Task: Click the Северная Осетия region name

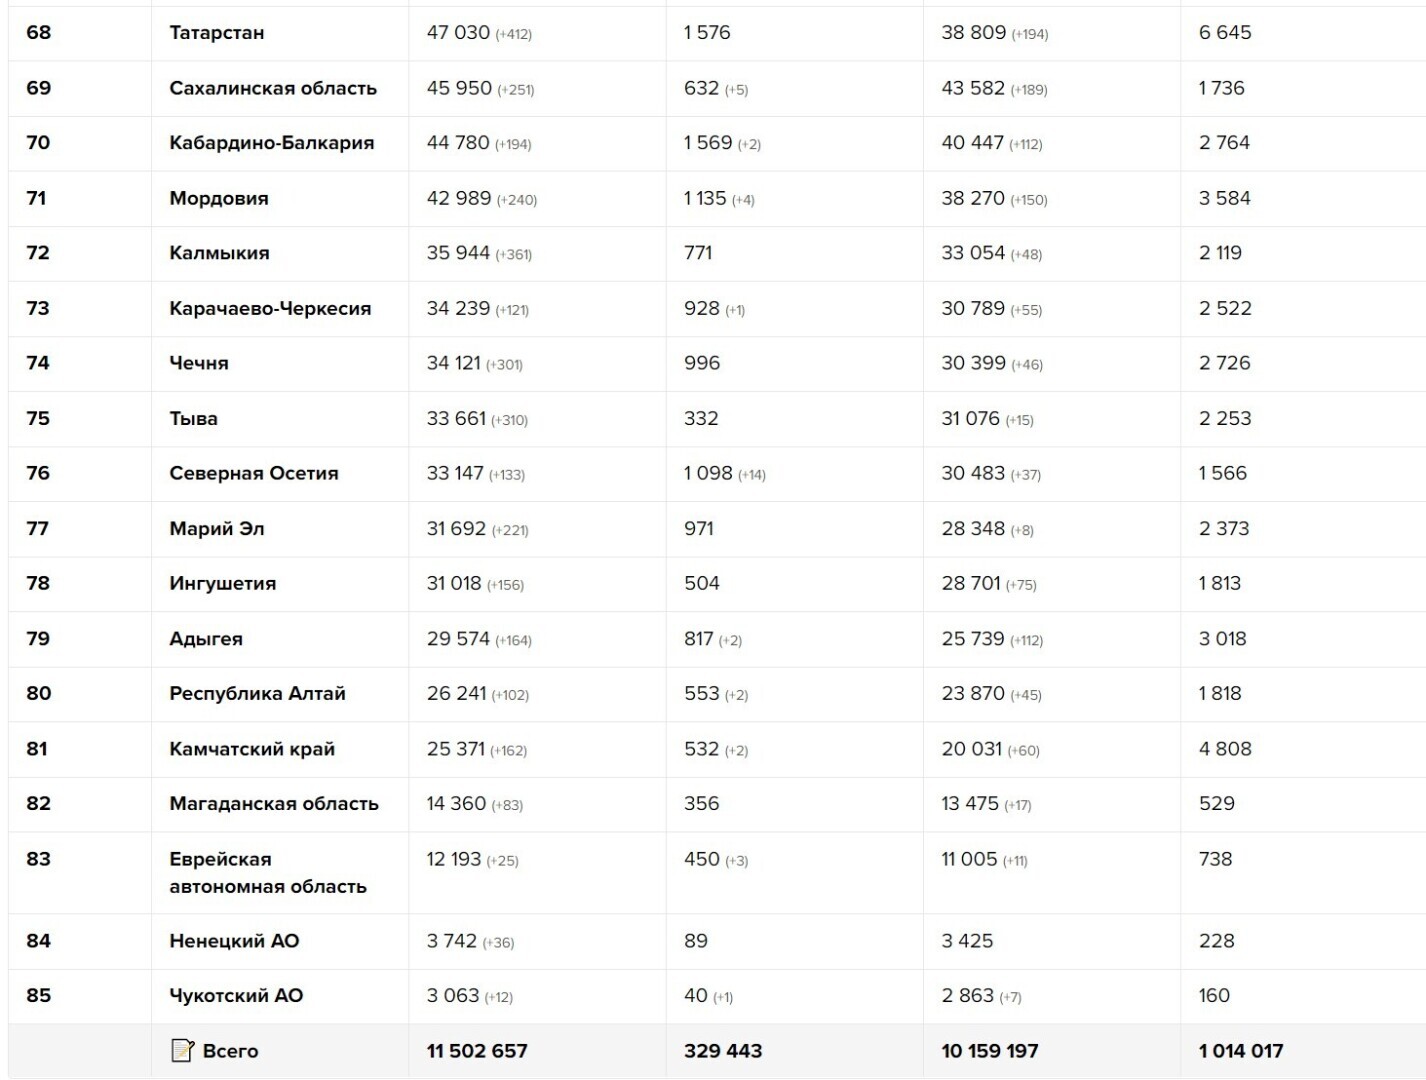Action: tap(254, 473)
